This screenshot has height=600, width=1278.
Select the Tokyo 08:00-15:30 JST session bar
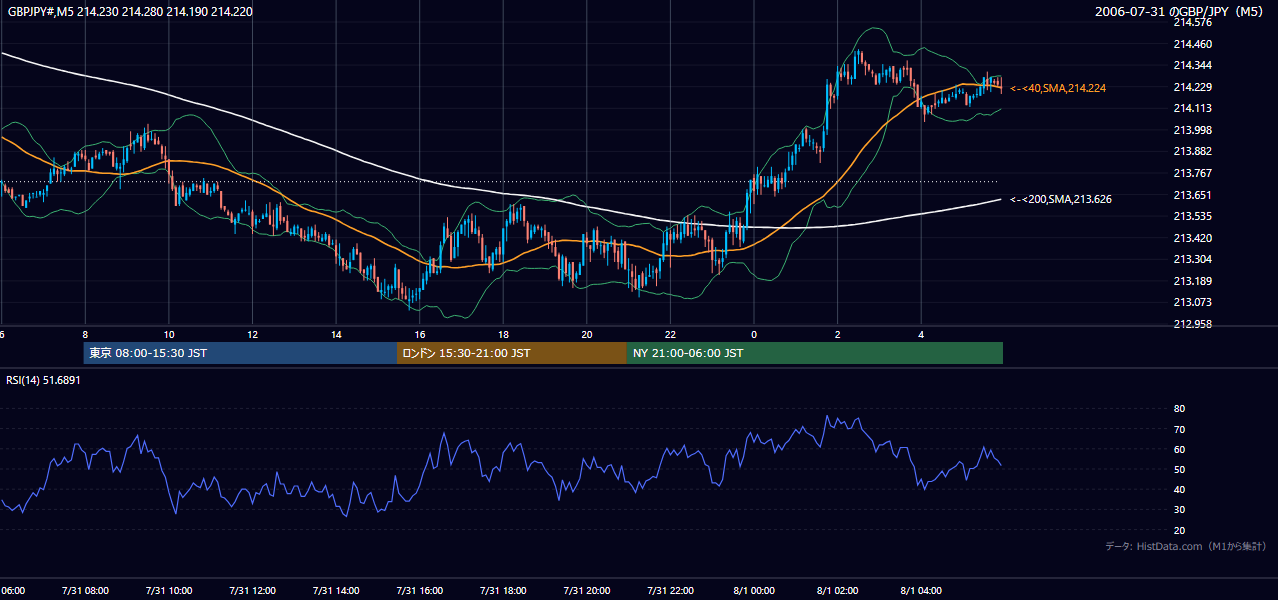tap(240, 353)
